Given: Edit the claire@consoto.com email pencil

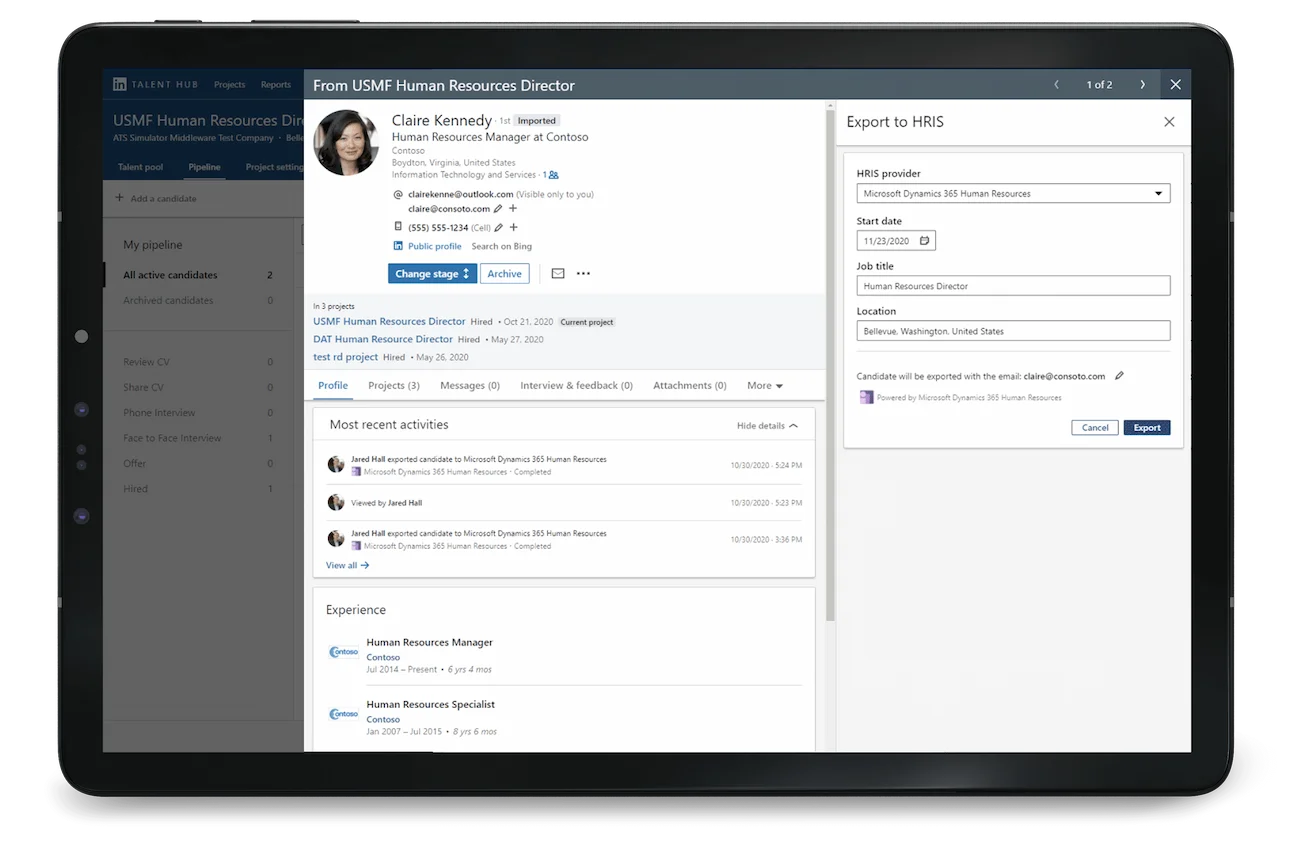Looking at the screenshot, I should tap(498, 209).
